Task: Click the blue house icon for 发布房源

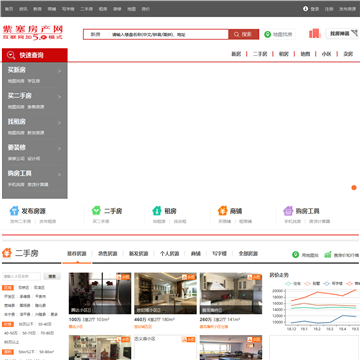Action: tap(14, 211)
